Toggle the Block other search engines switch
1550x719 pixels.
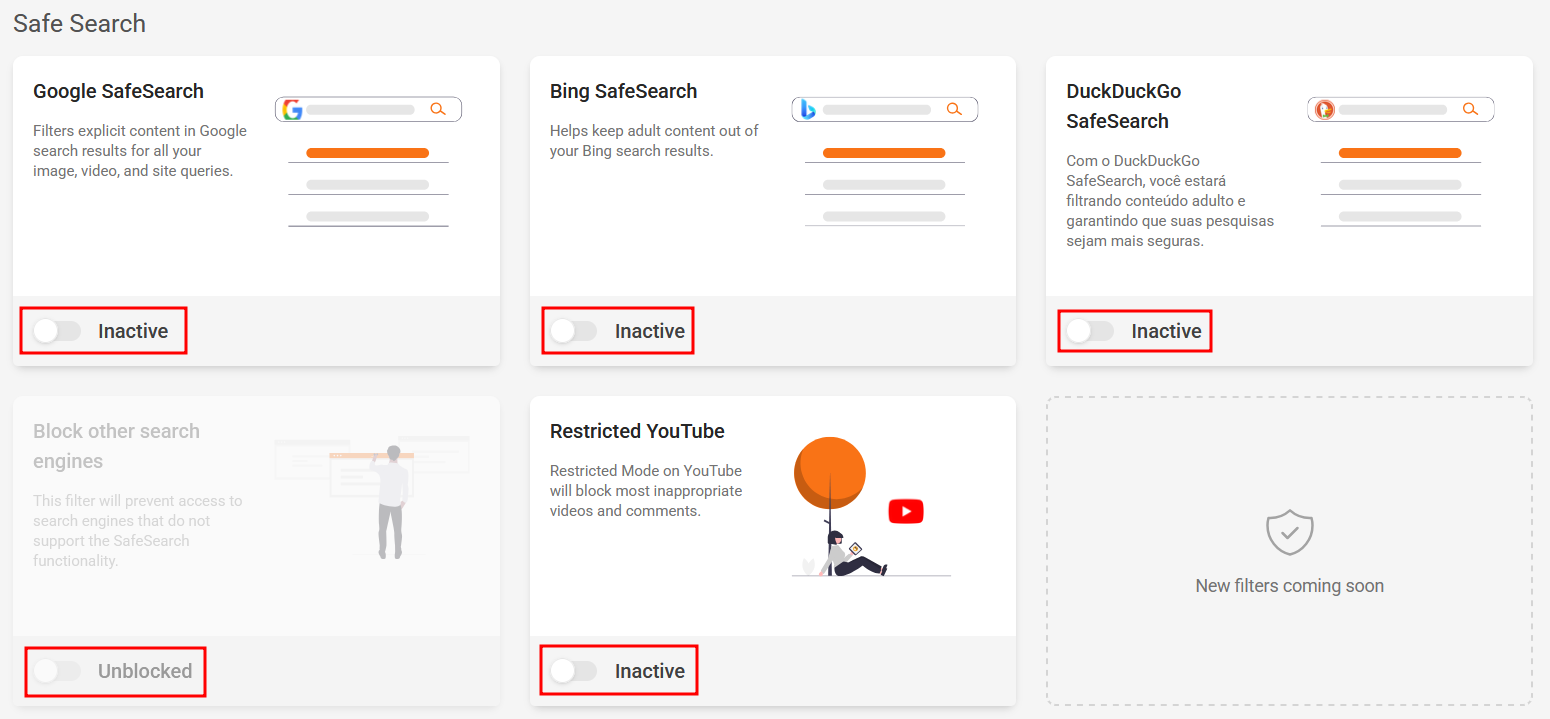pyautogui.click(x=57, y=671)
